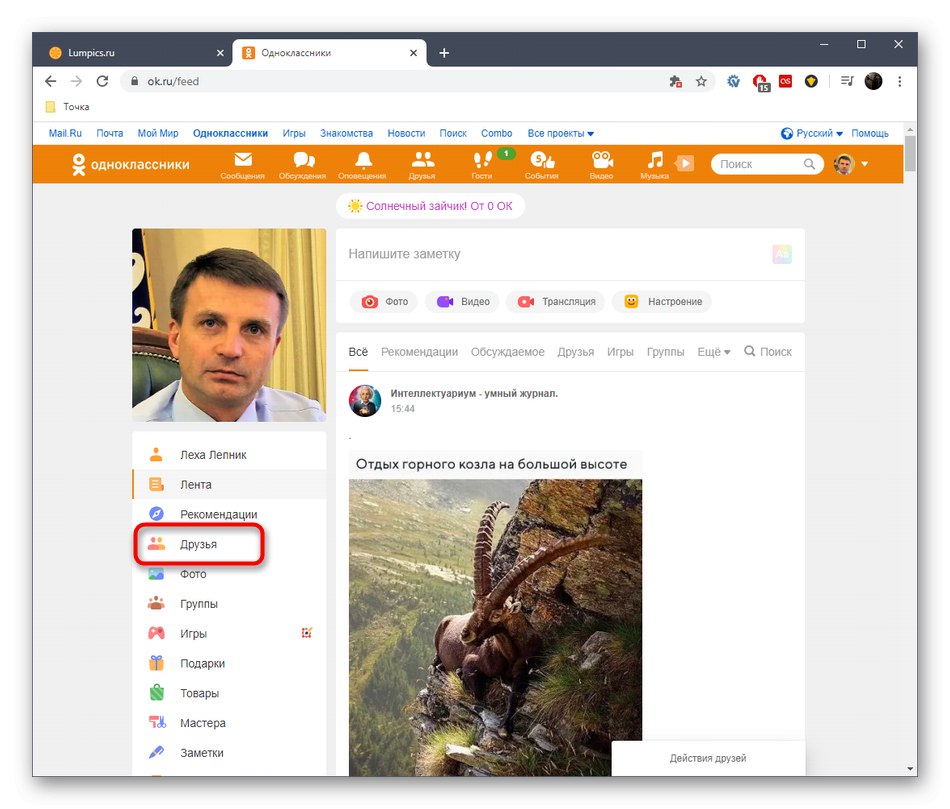The height and width of the screenshot is (809, 950).
Task: Bookmark the page with the star icon
Action: point(699,82)
